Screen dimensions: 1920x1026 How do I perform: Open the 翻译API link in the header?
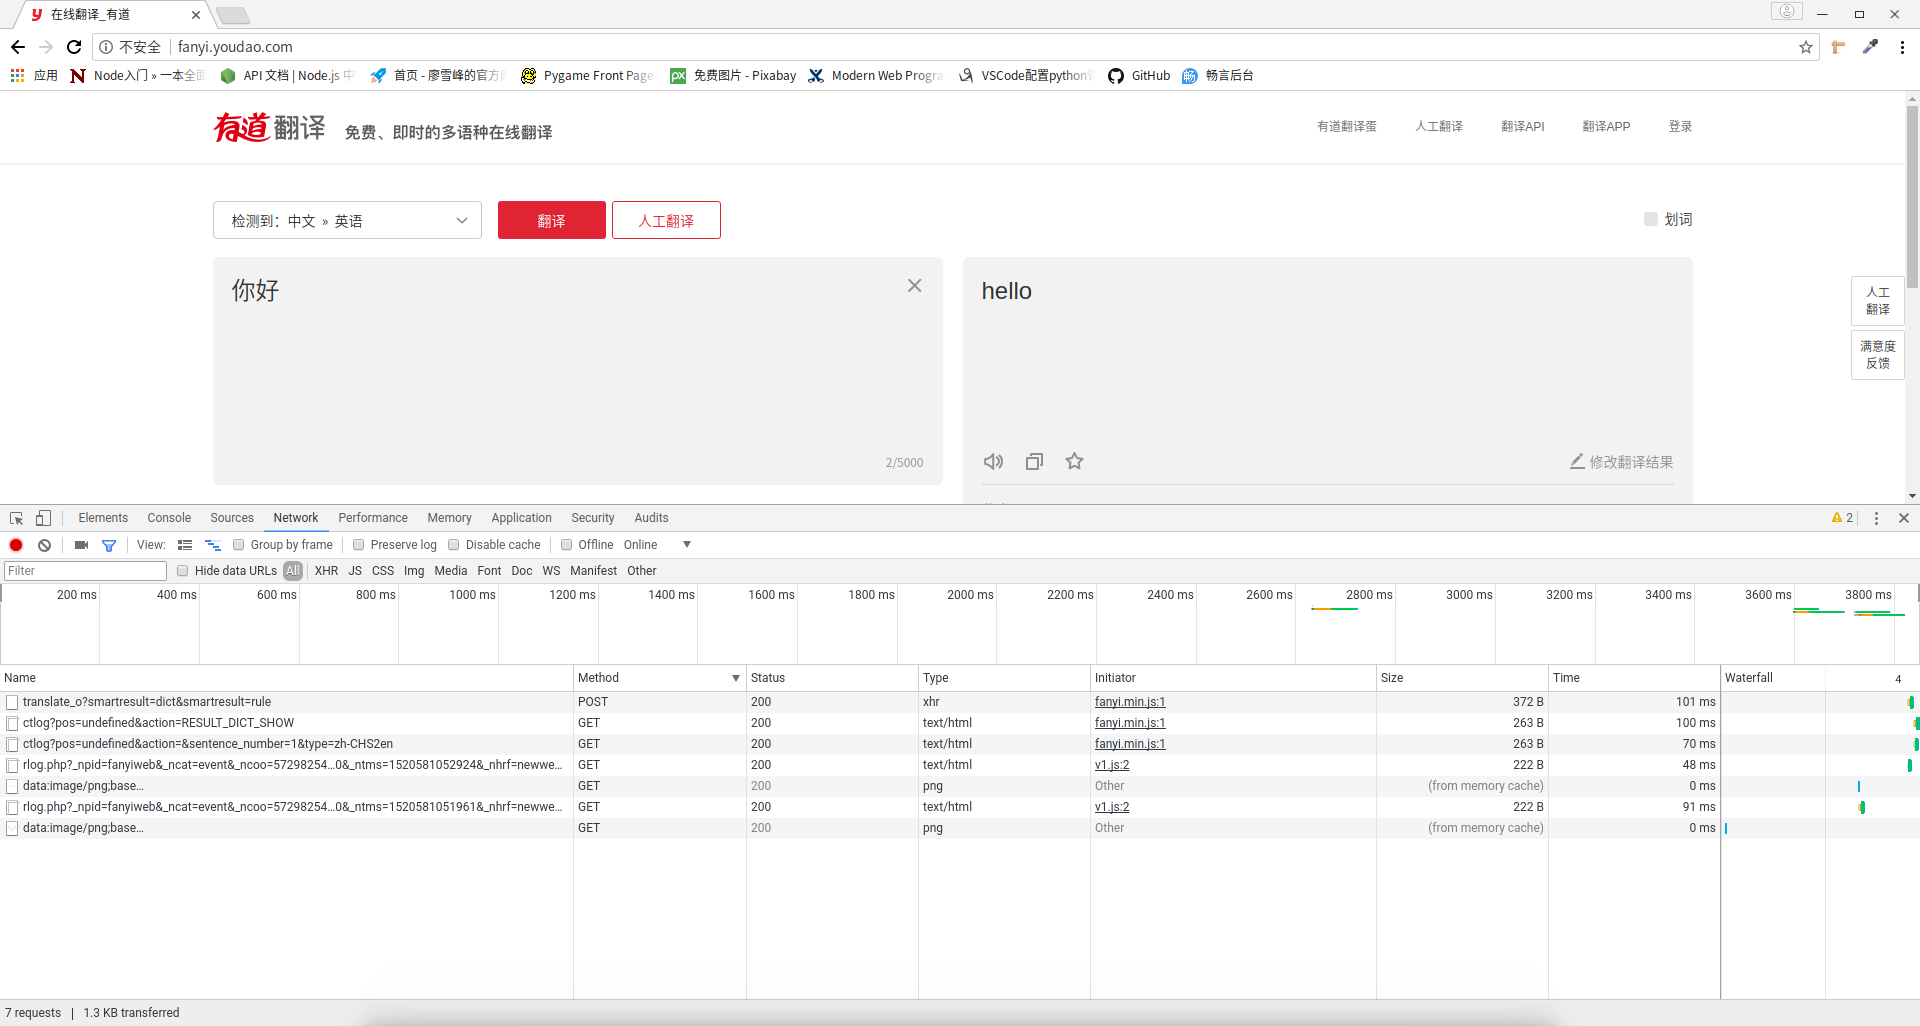coord(1522,127)
